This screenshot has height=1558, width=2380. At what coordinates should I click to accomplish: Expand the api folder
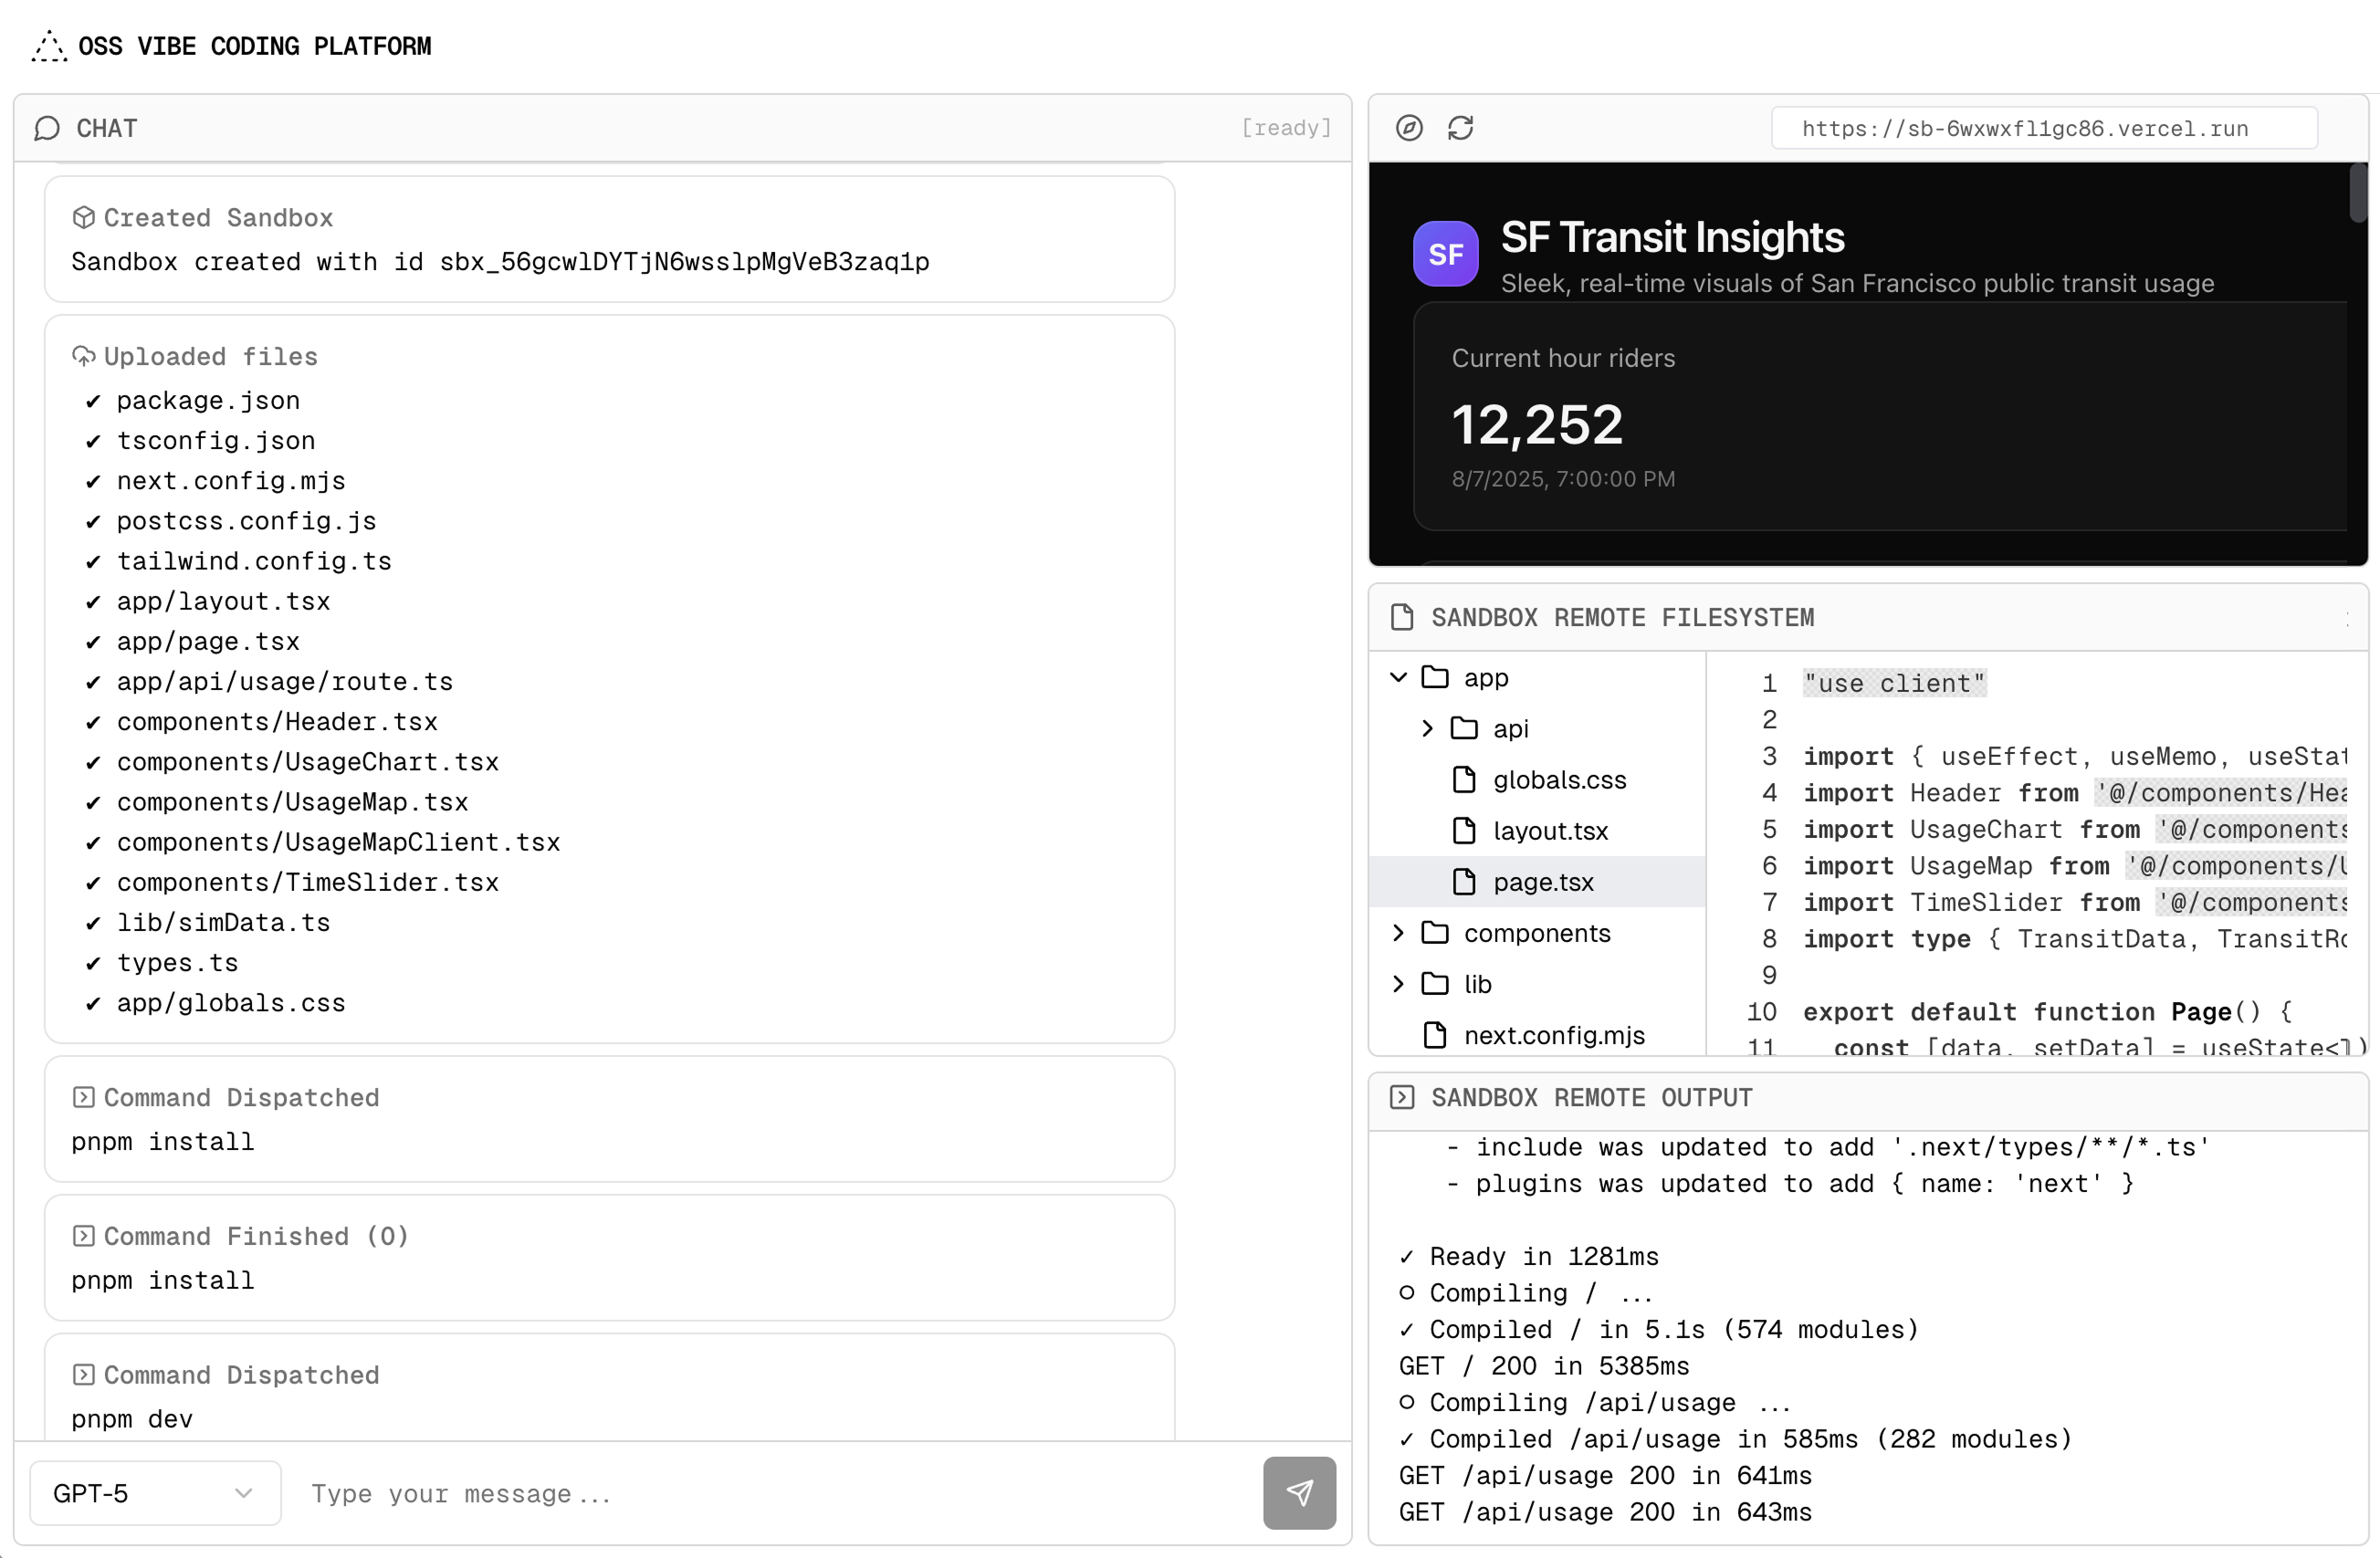click(x=1427, y=728)
